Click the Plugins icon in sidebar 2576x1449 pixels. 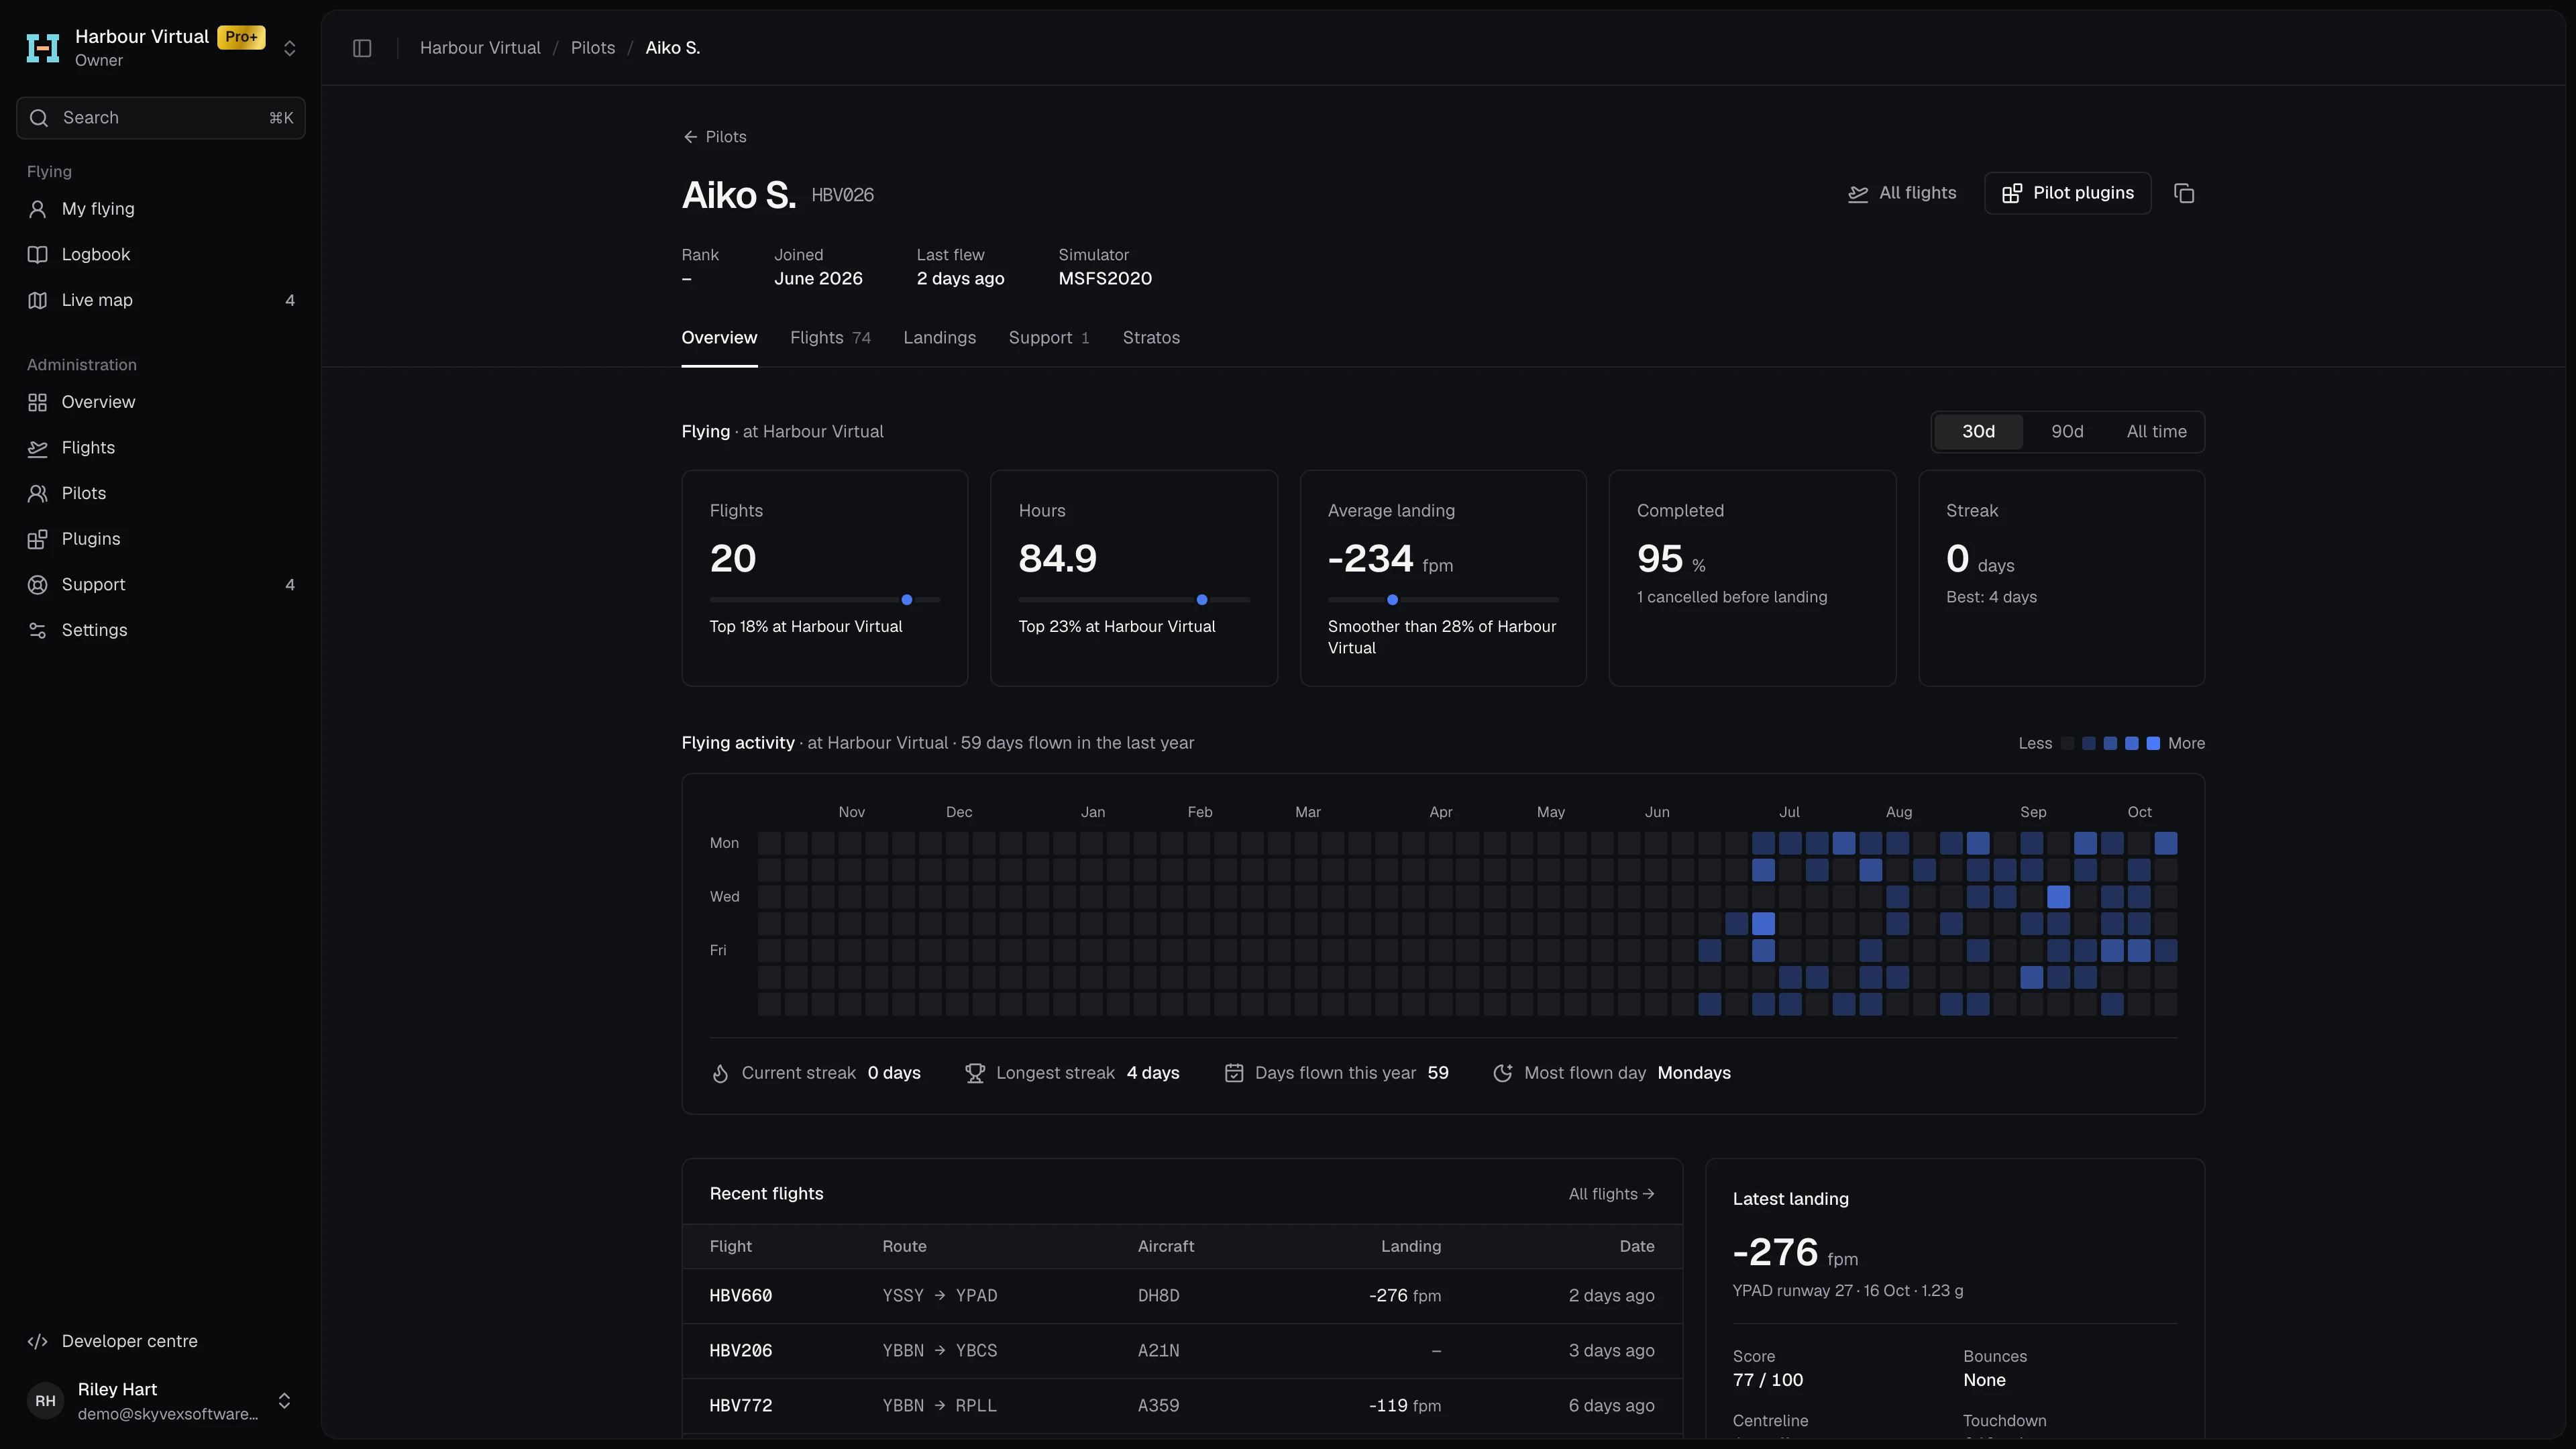(38, 539)
